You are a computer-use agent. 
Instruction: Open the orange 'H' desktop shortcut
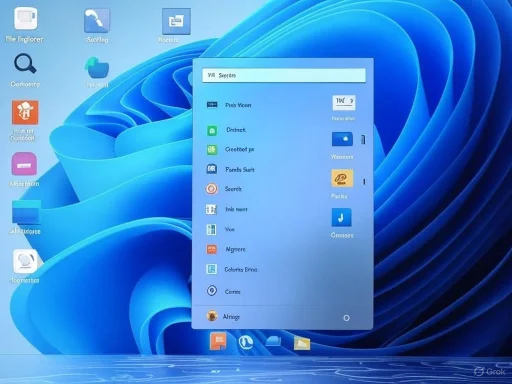(x=25, y=120)
